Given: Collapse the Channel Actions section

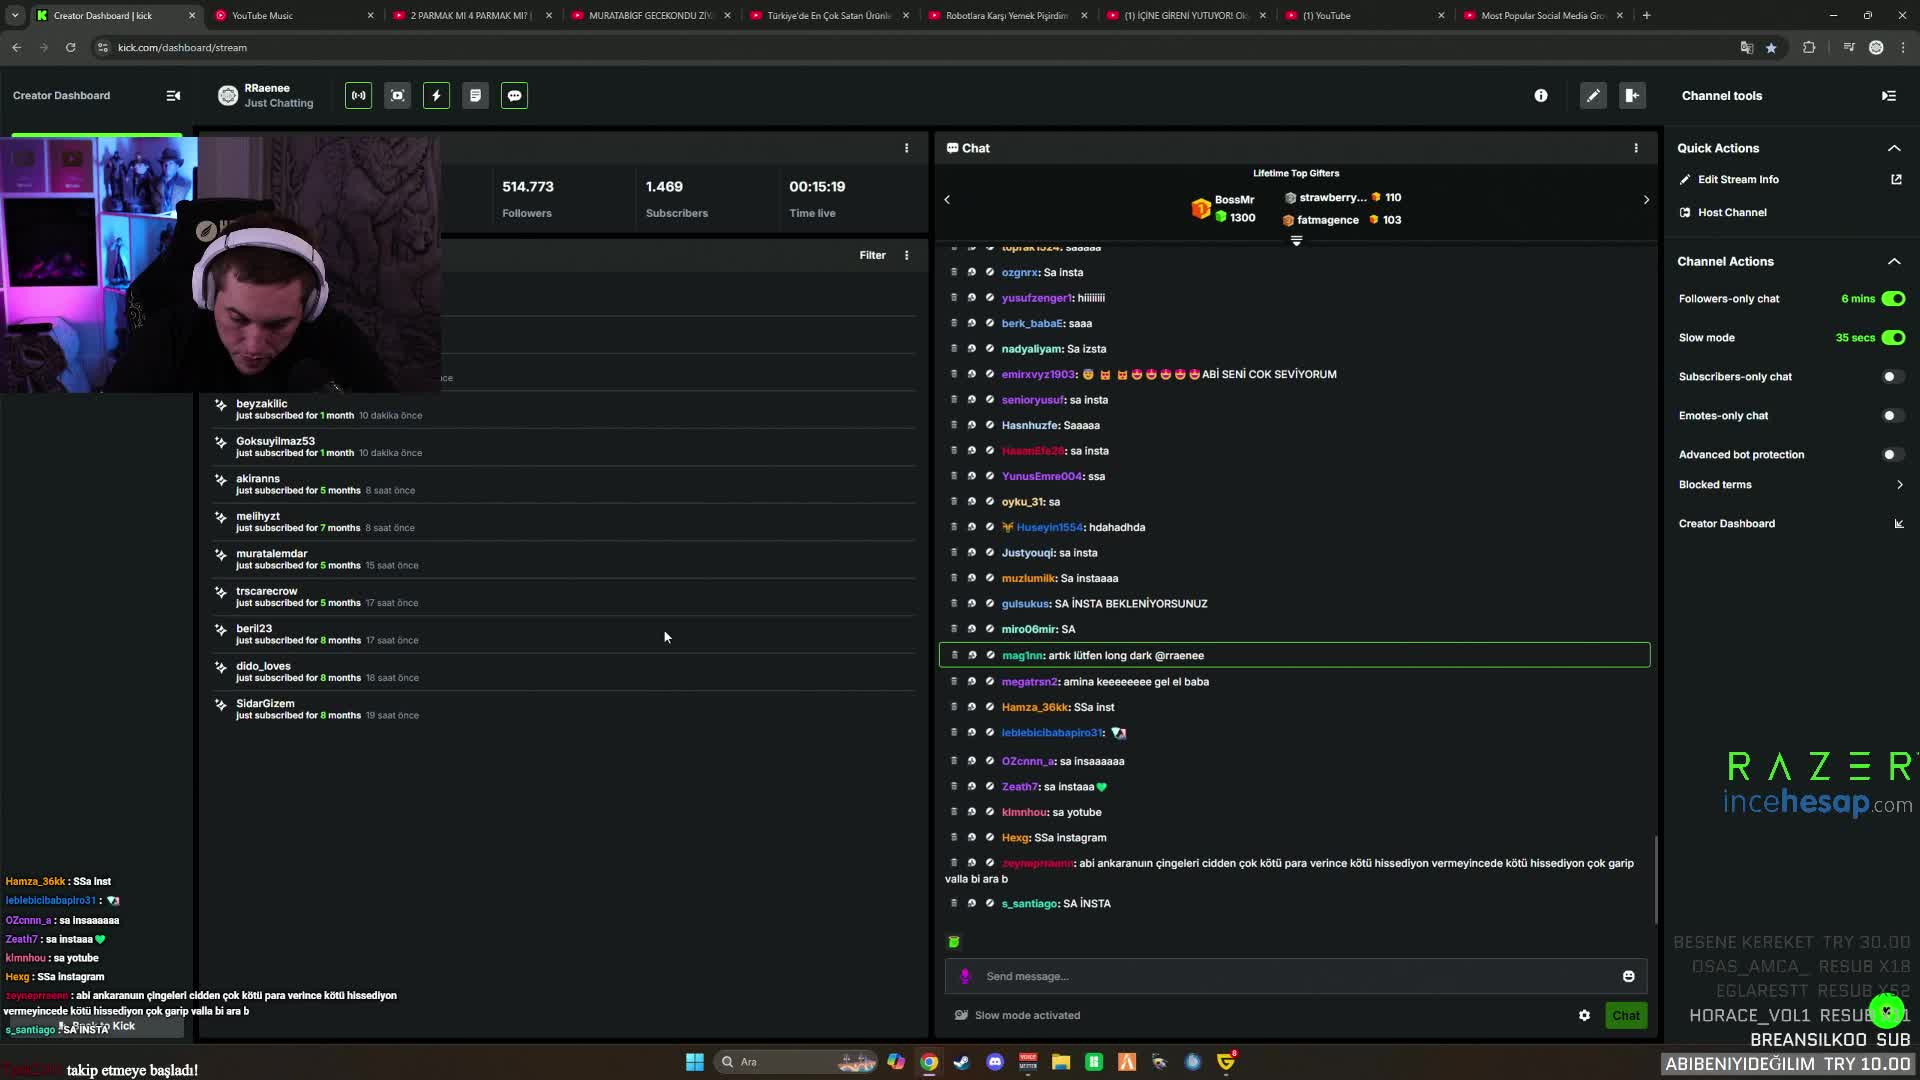Looking at the screenshot, I should [1894, 262].
